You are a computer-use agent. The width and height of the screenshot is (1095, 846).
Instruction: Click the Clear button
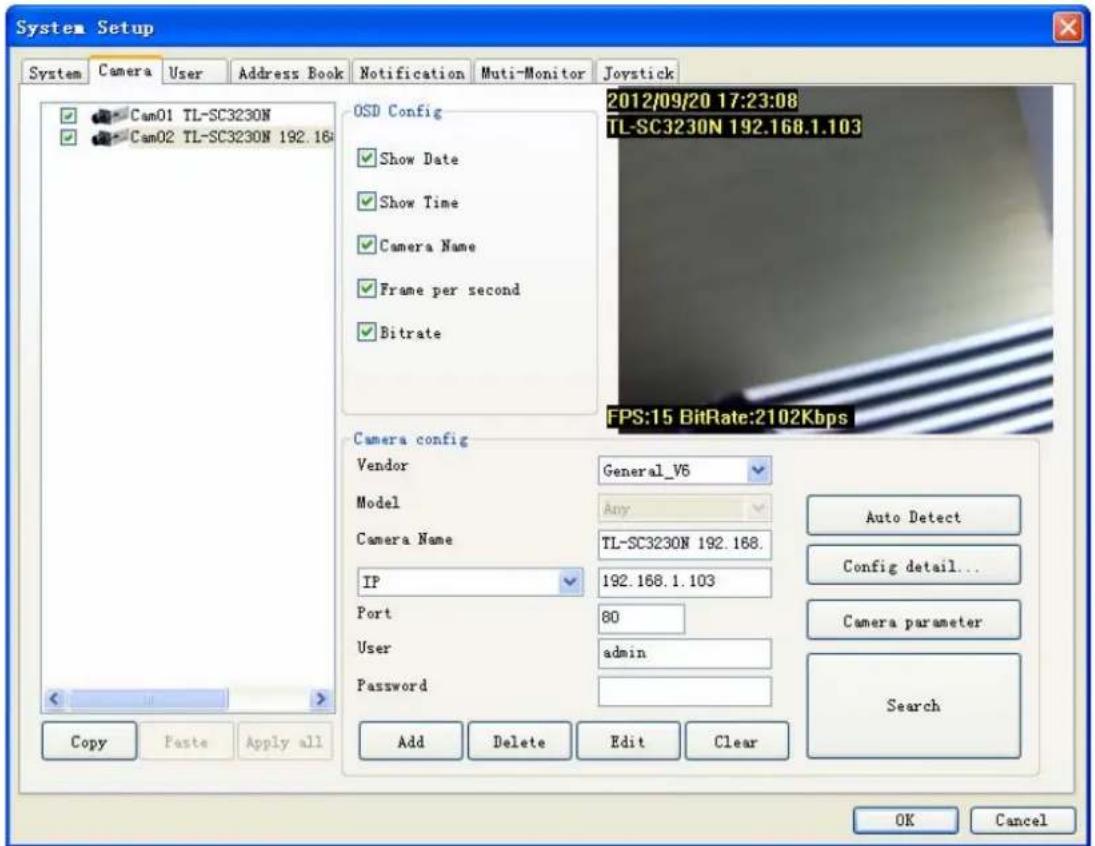(x=737, y=741)
